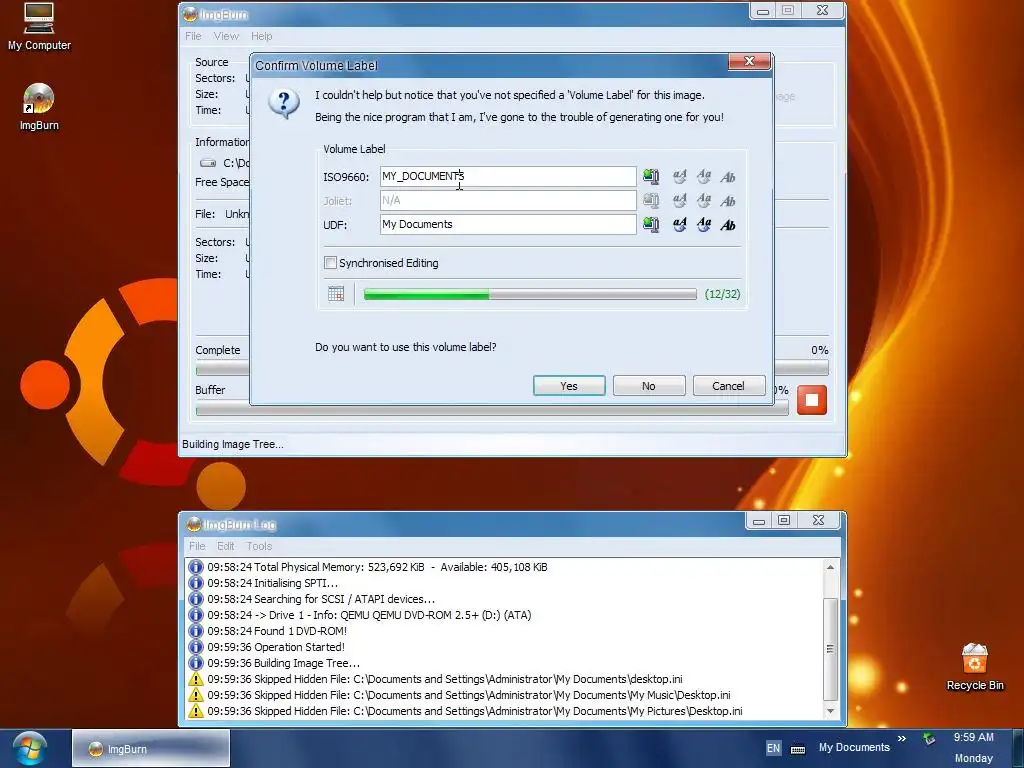
Task: Click Cancel in the volume label dialog
Action: click(728, 386)
